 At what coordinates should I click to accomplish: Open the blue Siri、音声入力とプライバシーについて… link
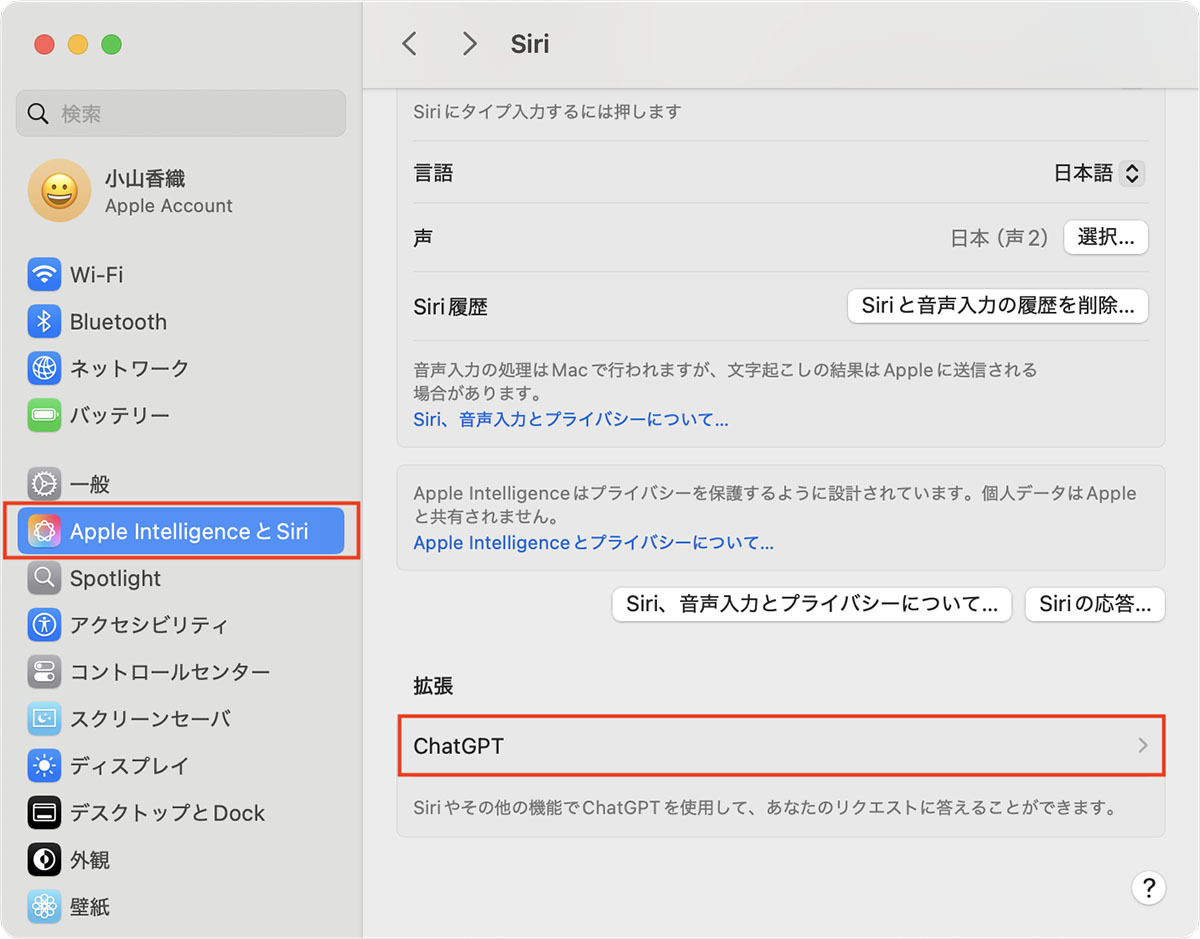[x=571, y=420]
